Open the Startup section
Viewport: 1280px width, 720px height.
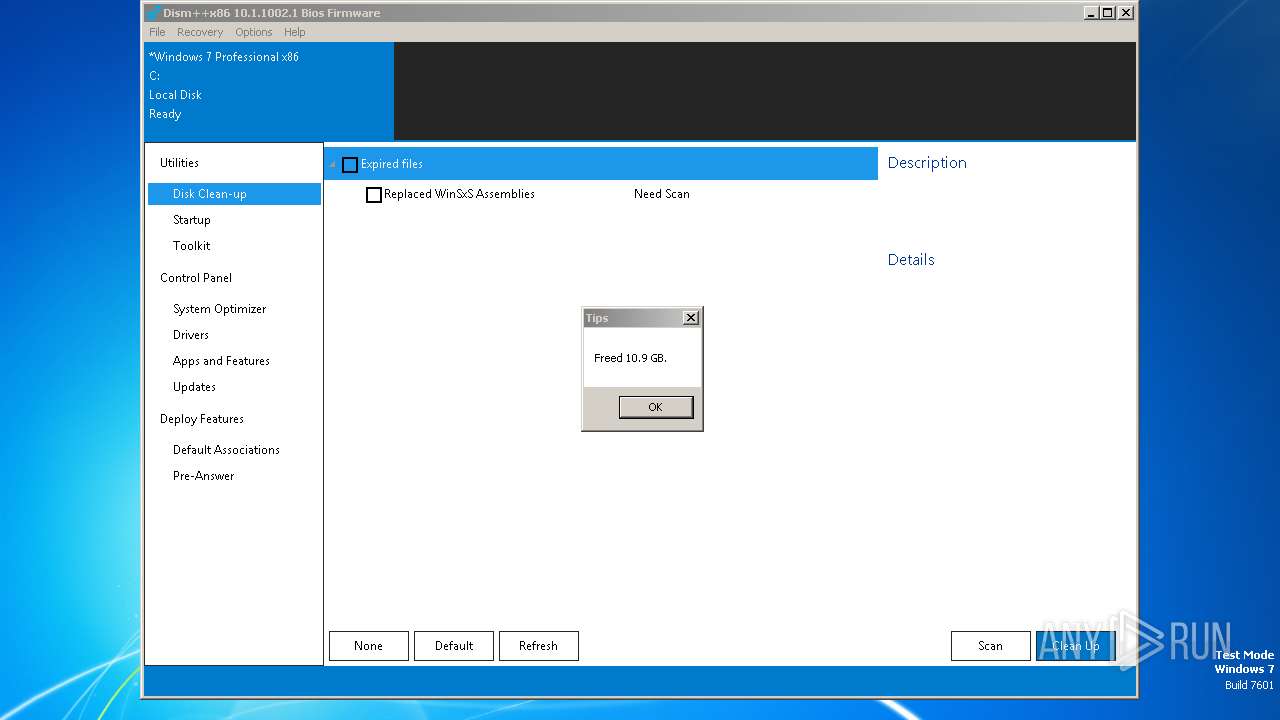click(192, 220)
